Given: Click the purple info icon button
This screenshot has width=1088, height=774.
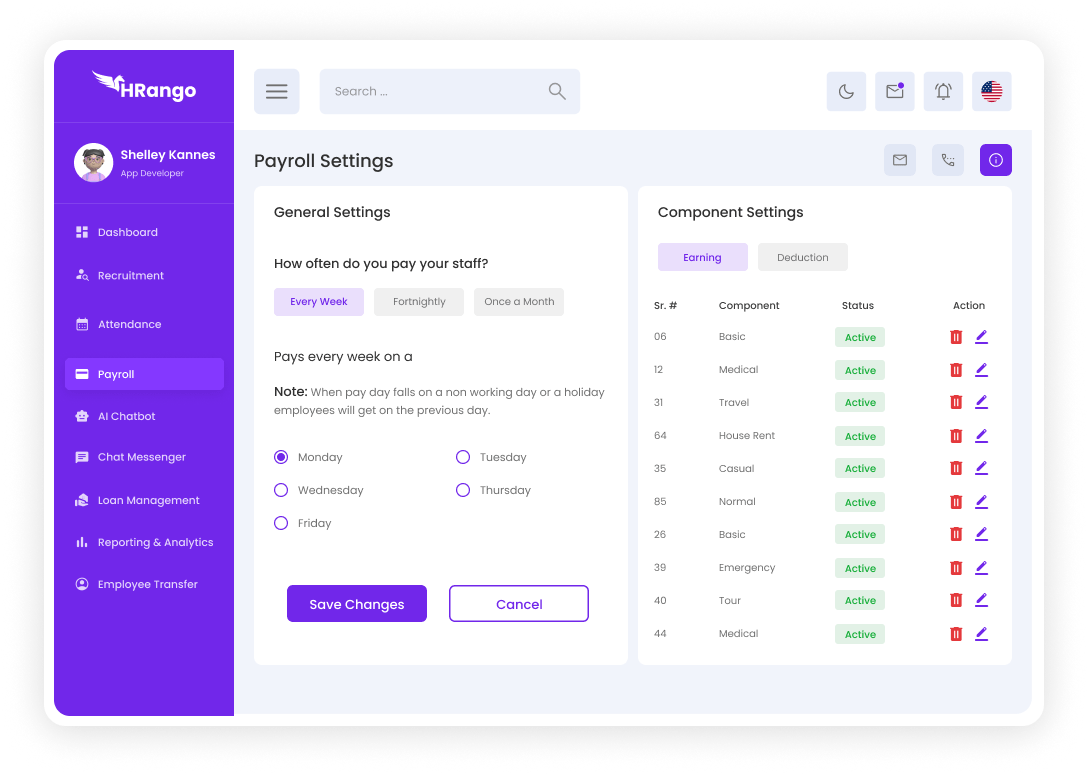Looking at the screenshot, I should (x=995, y=160).
